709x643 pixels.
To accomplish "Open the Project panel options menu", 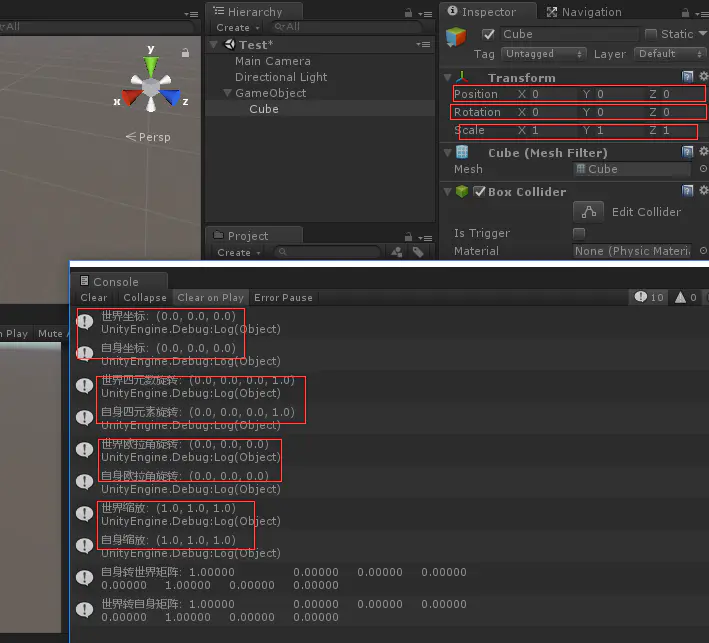I will click(x=425, y=238).
